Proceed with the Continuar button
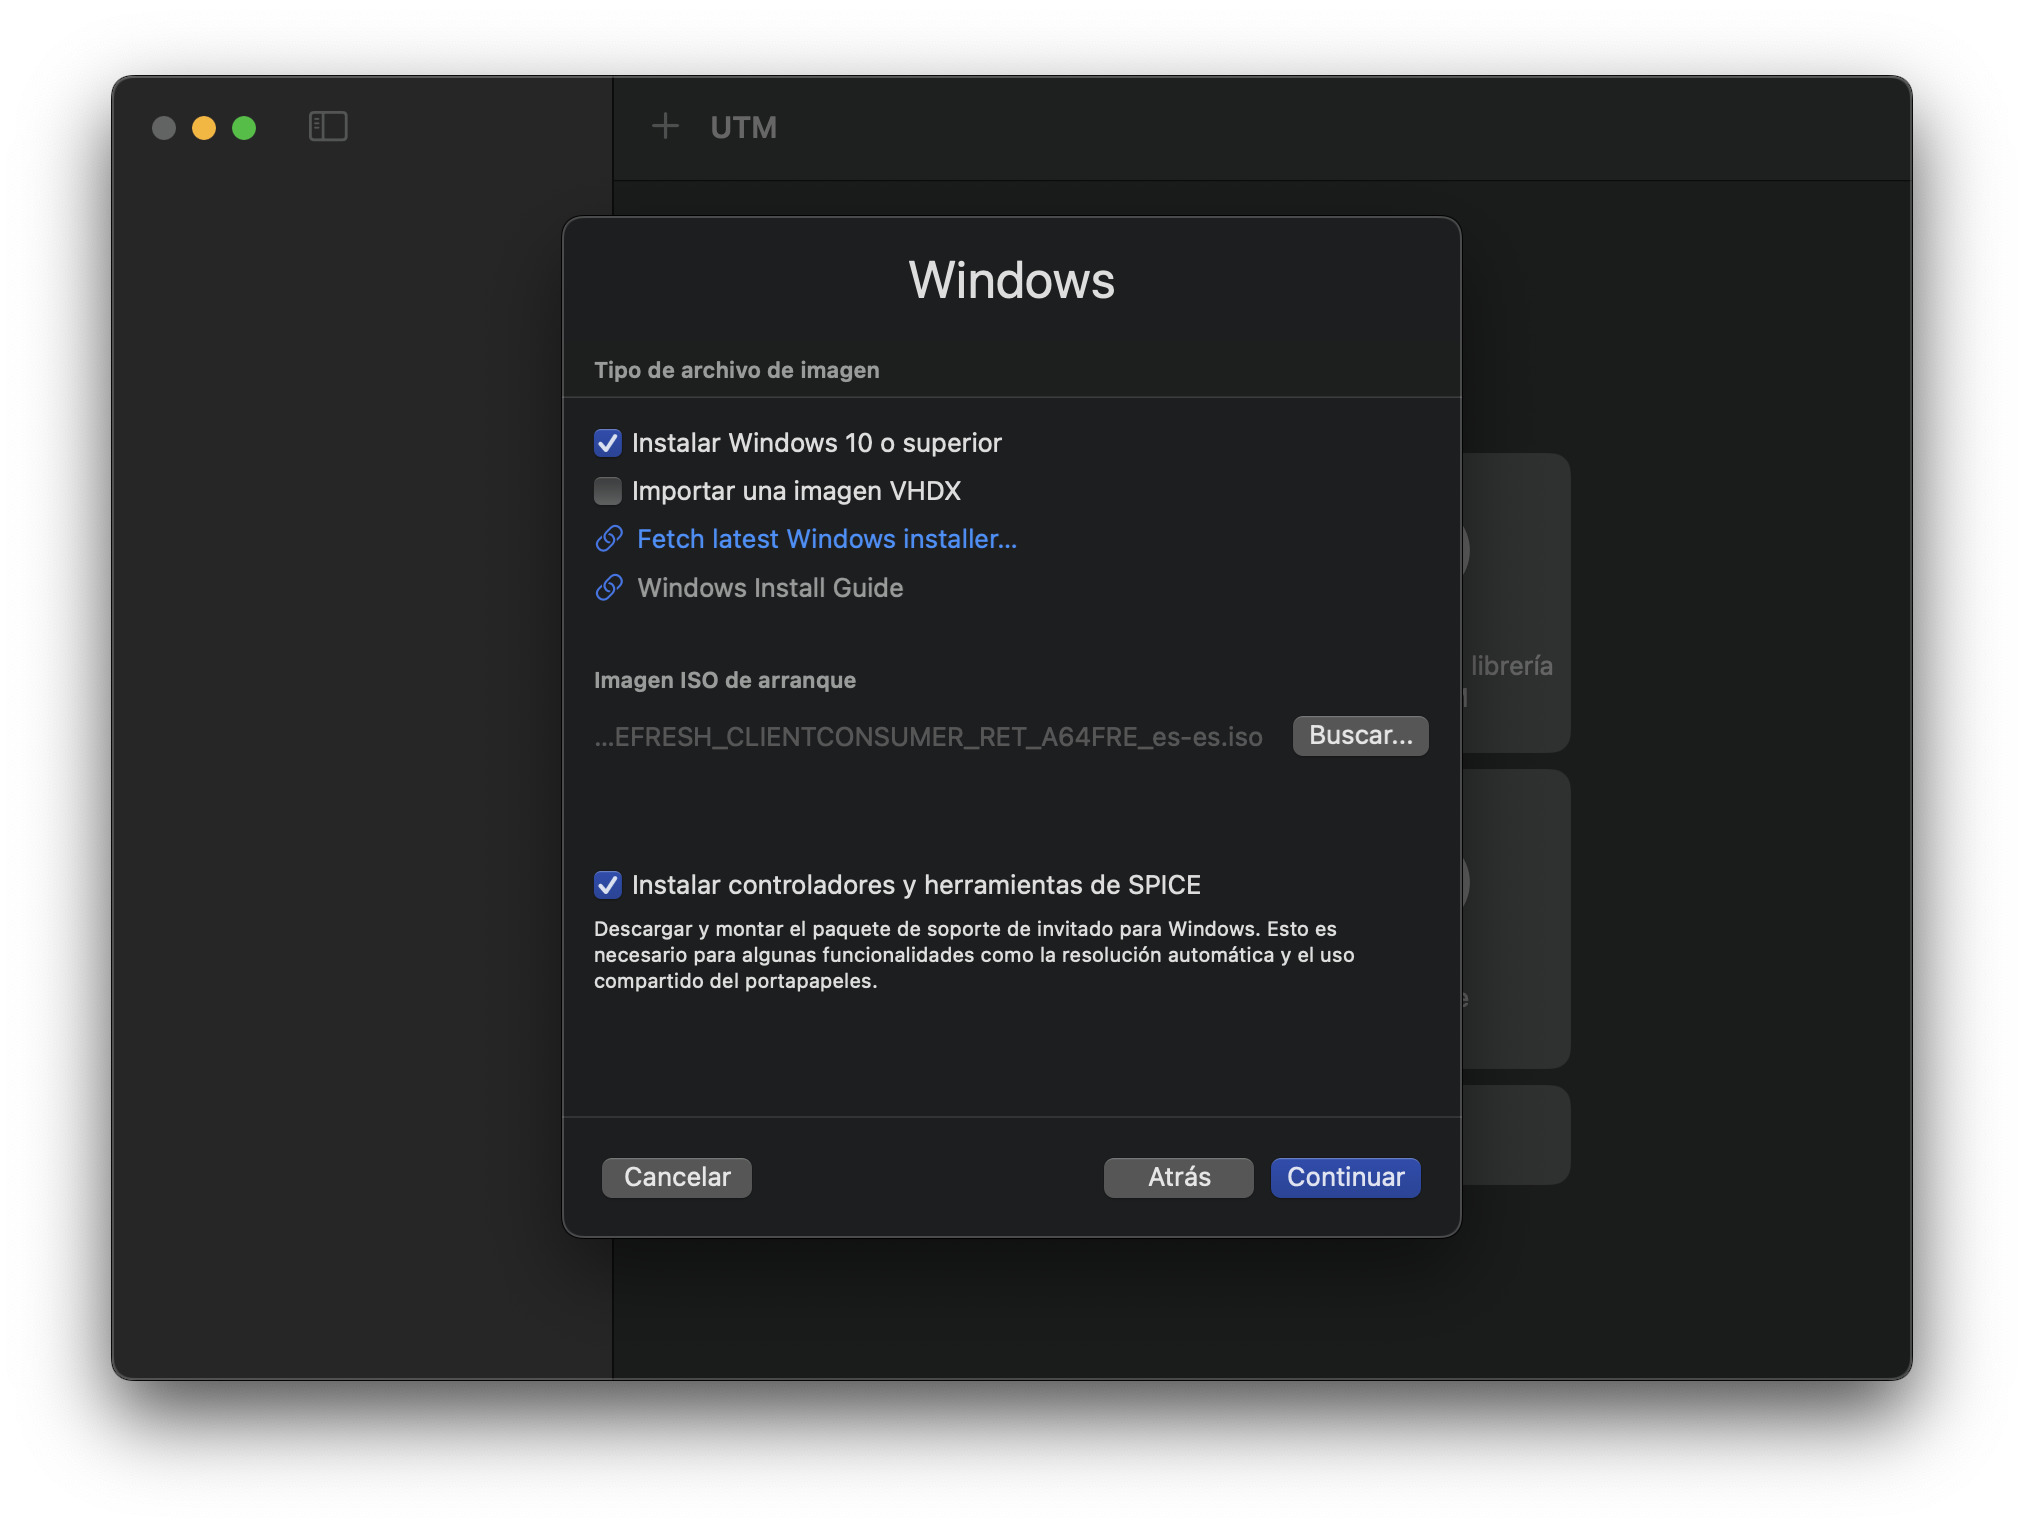Screen dimensions: 2024x1528 (1345, 1177)
